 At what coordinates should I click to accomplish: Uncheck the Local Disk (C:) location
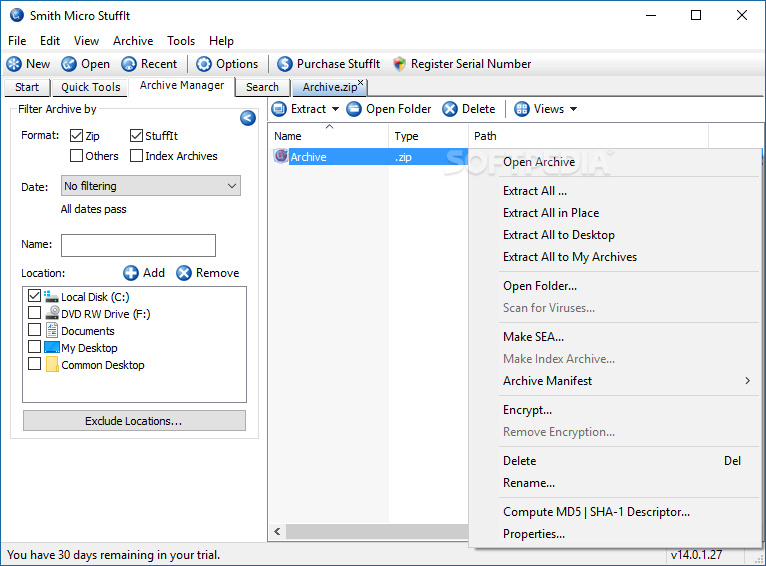coord(34,295)
